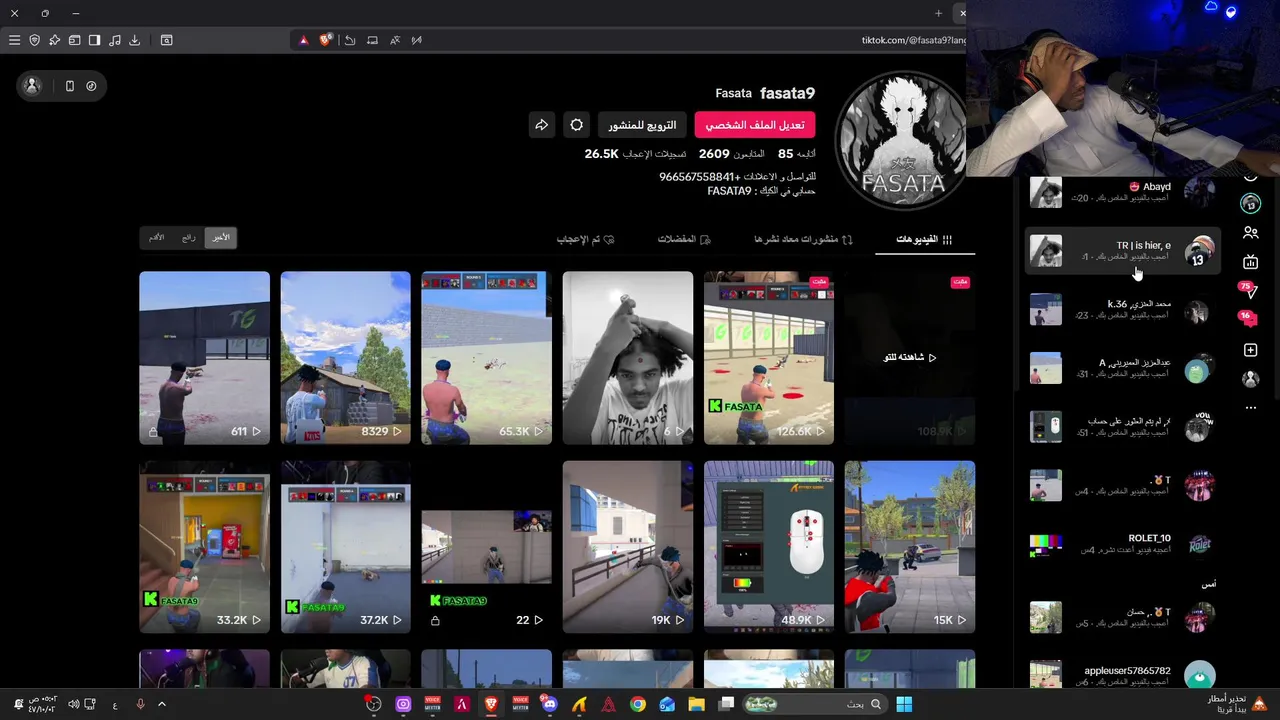Viewport: 1280px width, 720px height.
Task: Expand the hidden tray icons chevron
Action: coord(162,704)
